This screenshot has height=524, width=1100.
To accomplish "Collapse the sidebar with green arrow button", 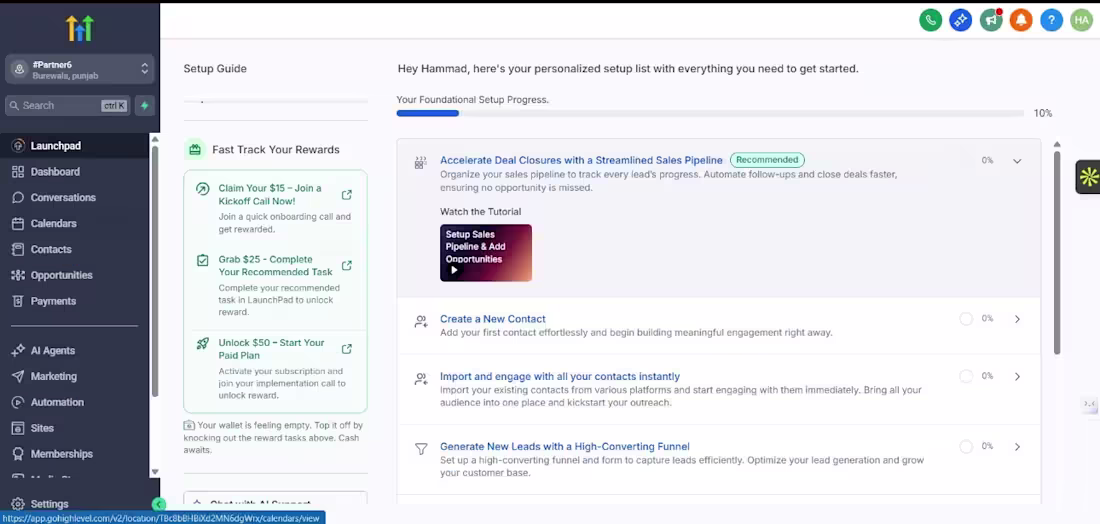I will pyautogui.click(x=159, y=504).
